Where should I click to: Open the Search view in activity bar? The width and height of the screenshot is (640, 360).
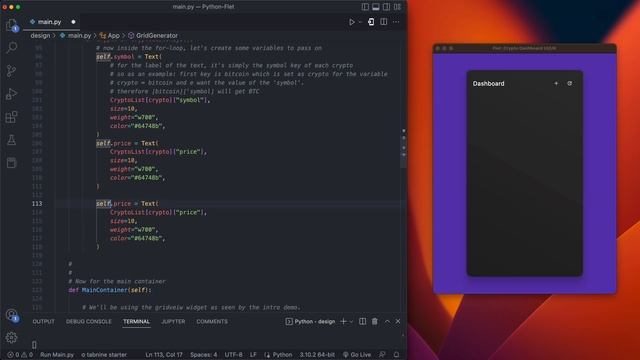pyautogui.click(x=11, y=48)
